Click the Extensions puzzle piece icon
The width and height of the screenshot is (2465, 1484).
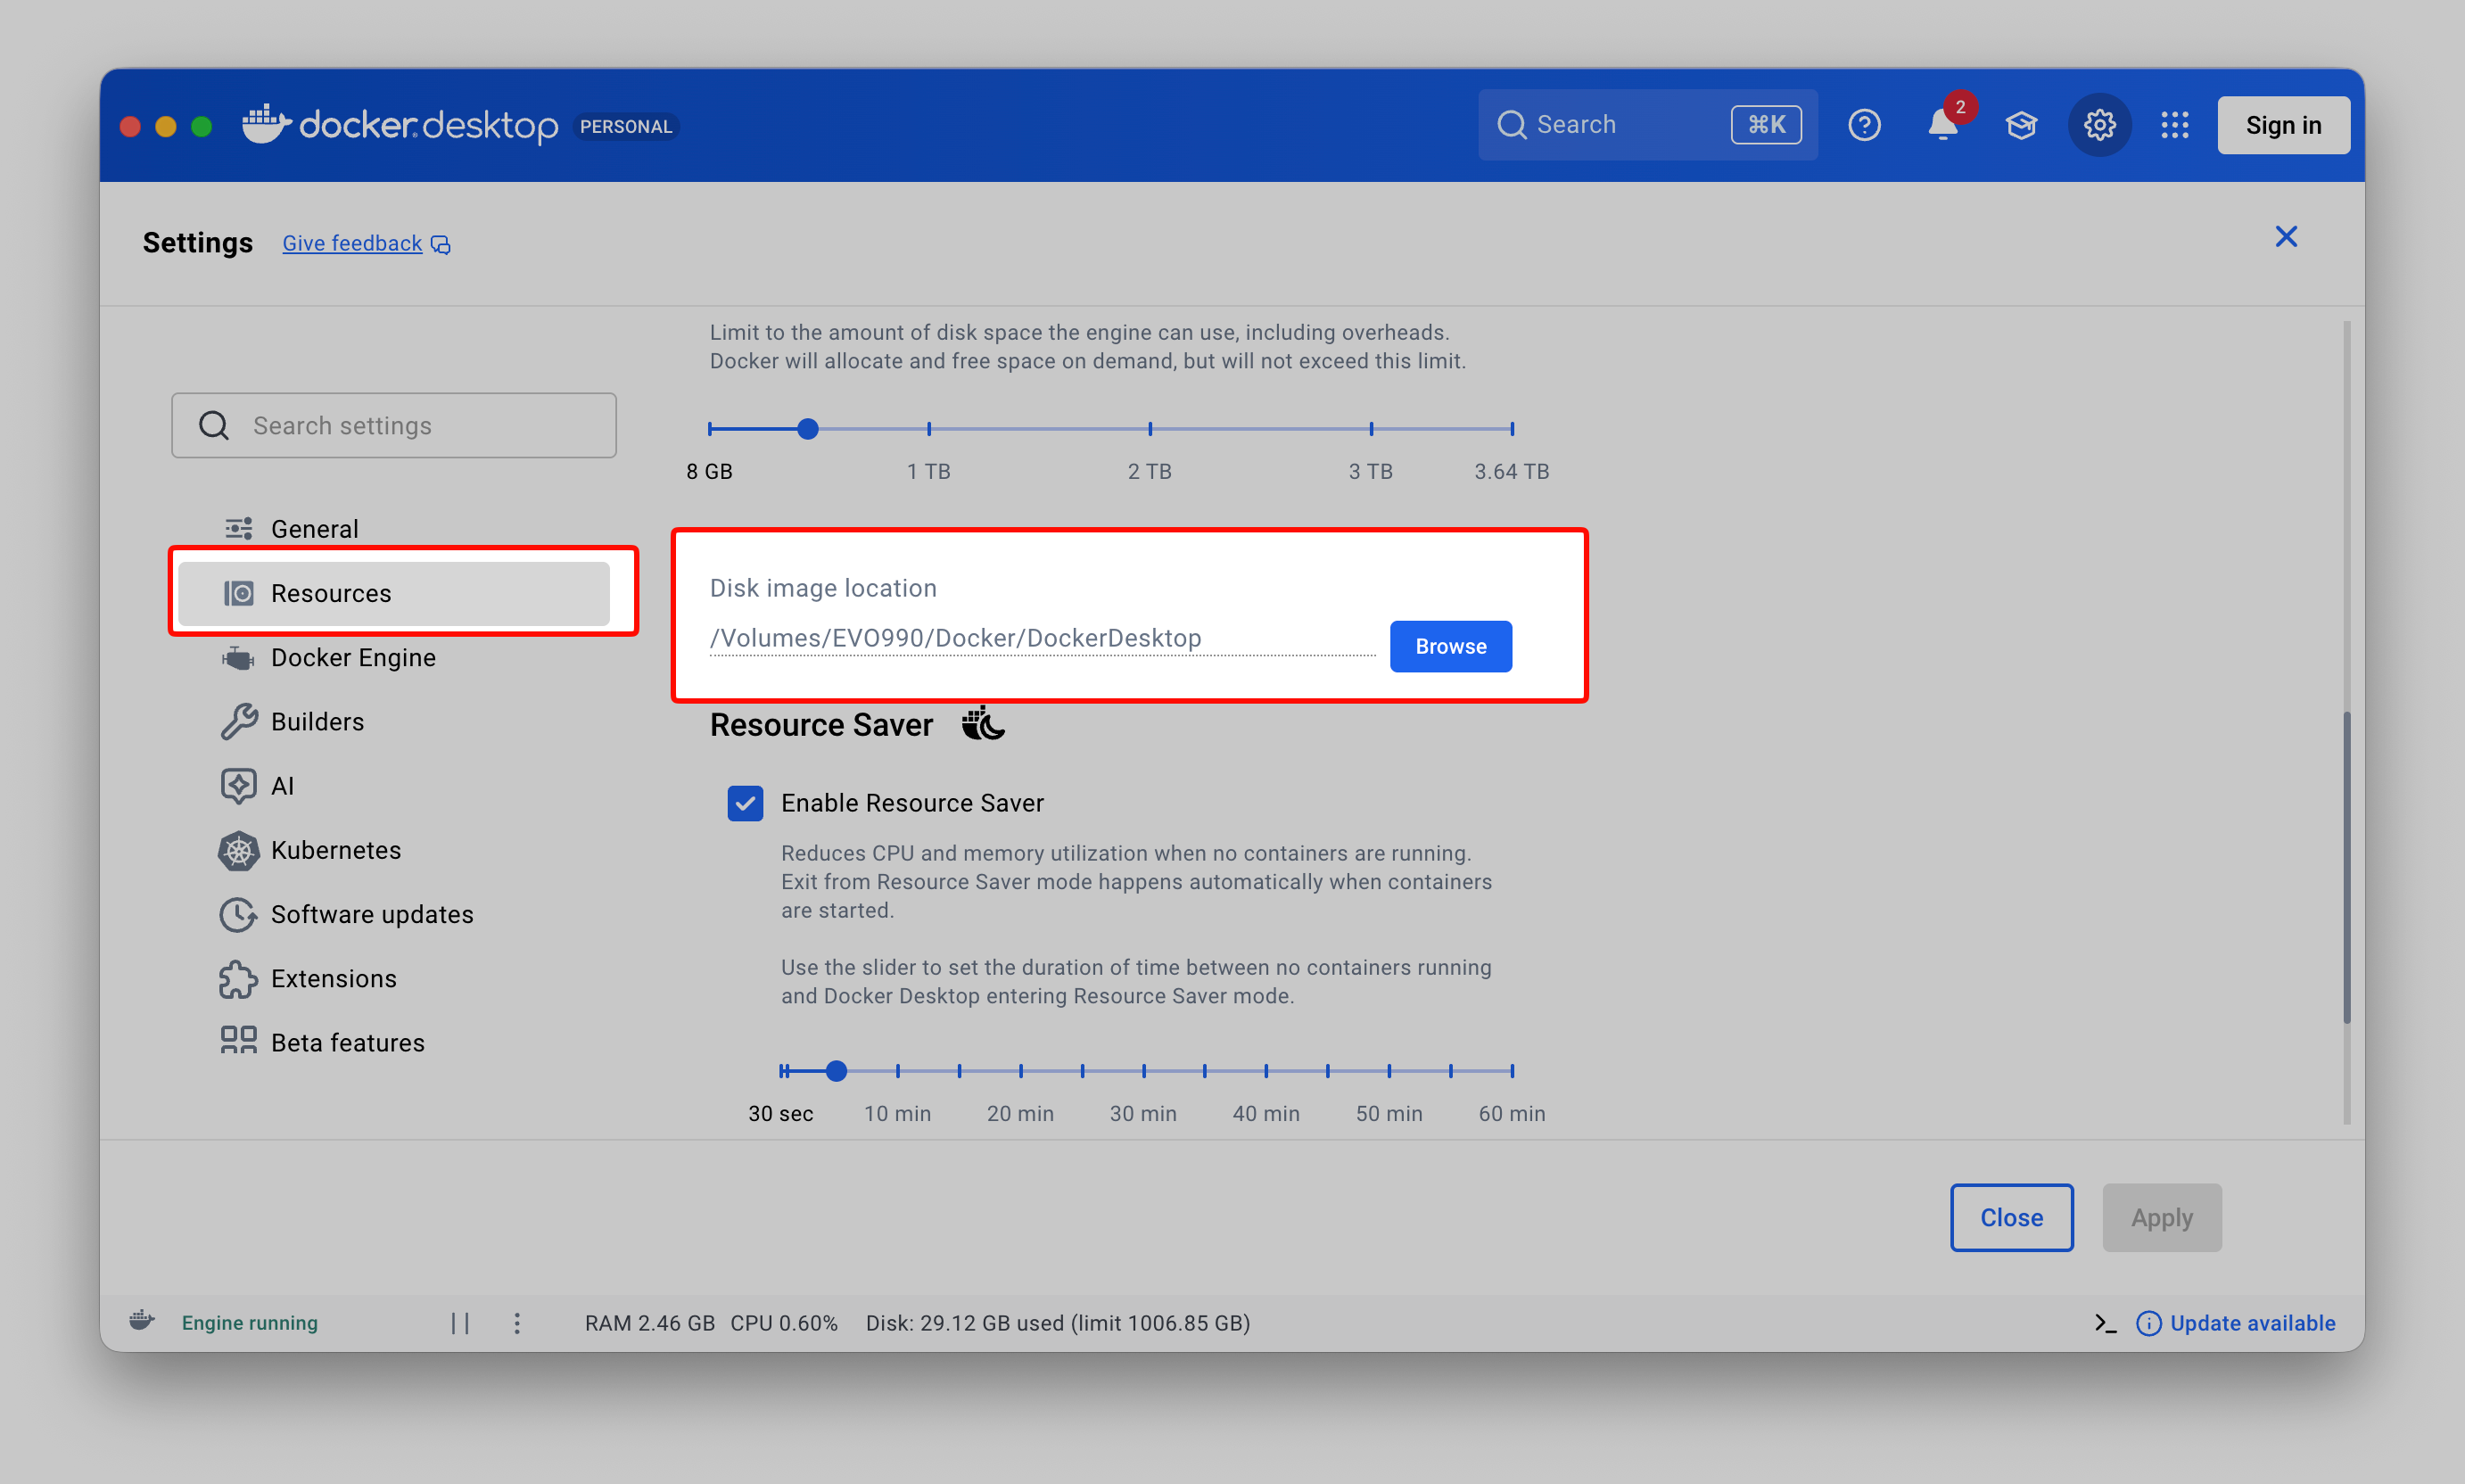coord(238,979)
